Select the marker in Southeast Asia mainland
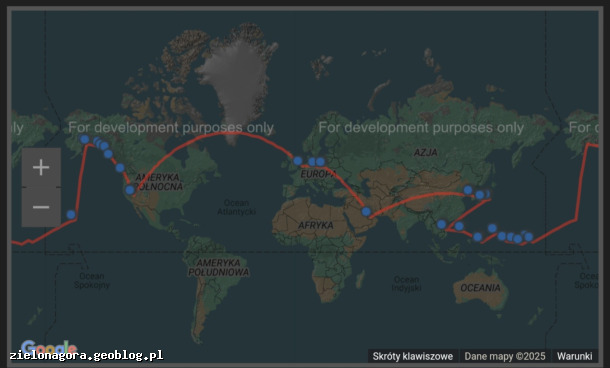This screenshot has height=368, width=610. point(442,224)
